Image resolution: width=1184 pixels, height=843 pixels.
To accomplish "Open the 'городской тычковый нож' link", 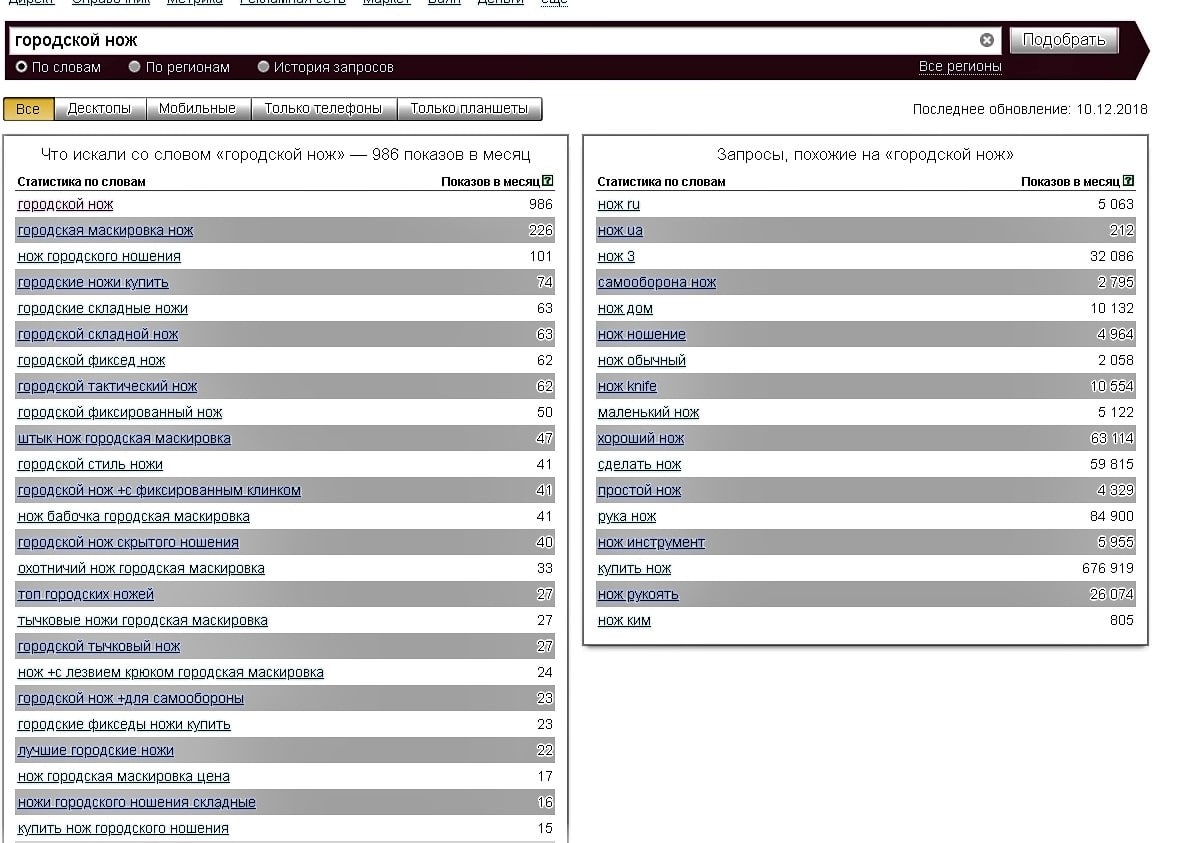I will [99, 647].
